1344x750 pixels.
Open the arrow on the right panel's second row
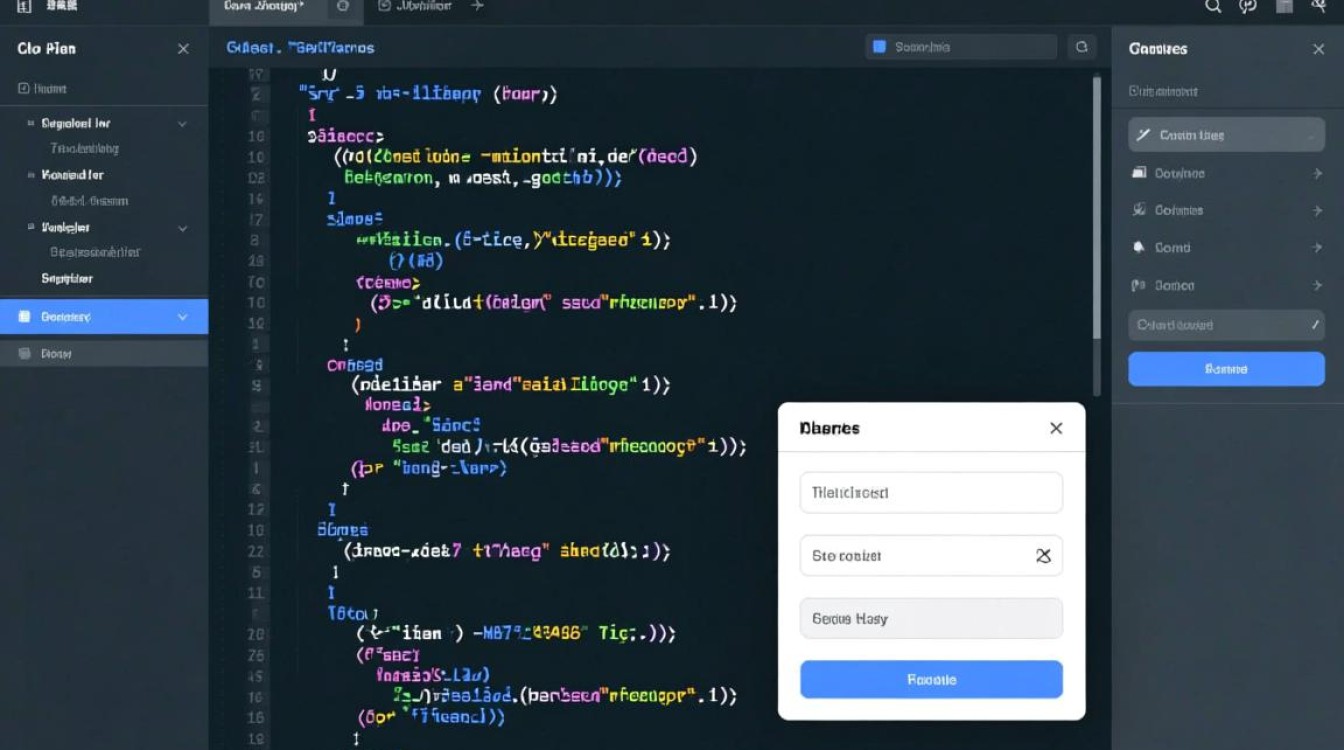[x=1317, y=173]
